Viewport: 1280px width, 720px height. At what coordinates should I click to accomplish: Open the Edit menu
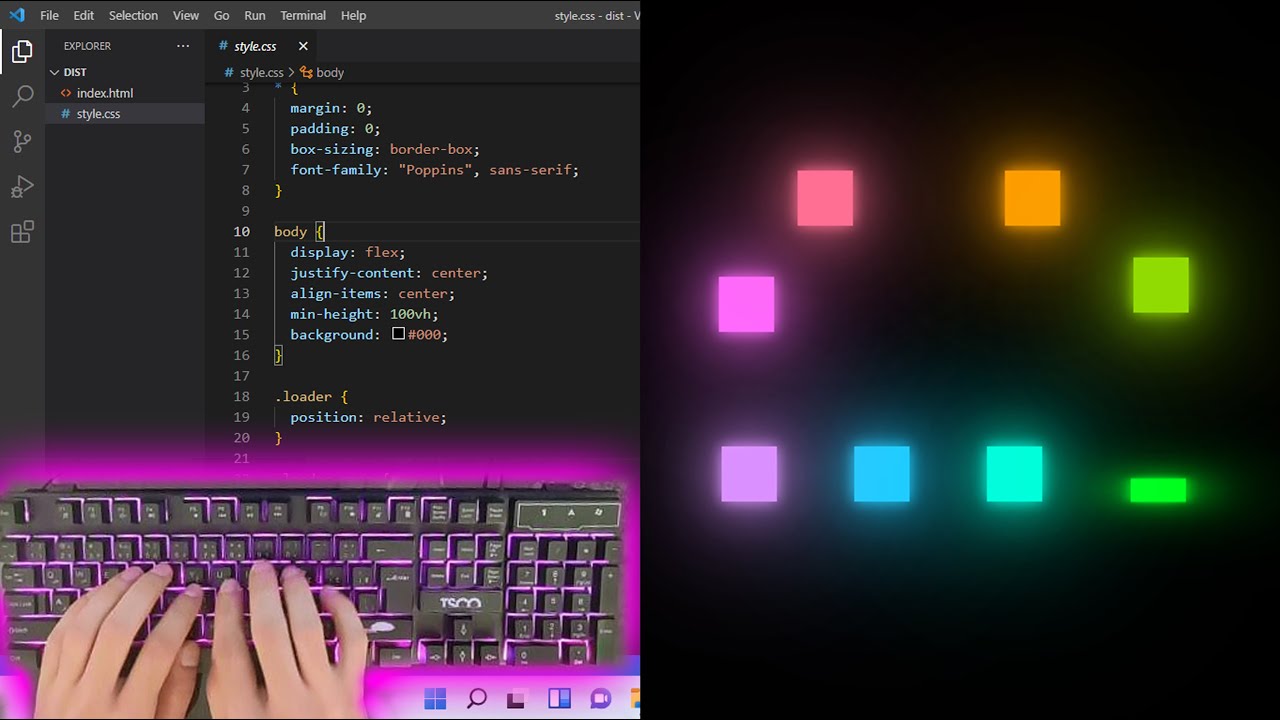coord(84,15)
